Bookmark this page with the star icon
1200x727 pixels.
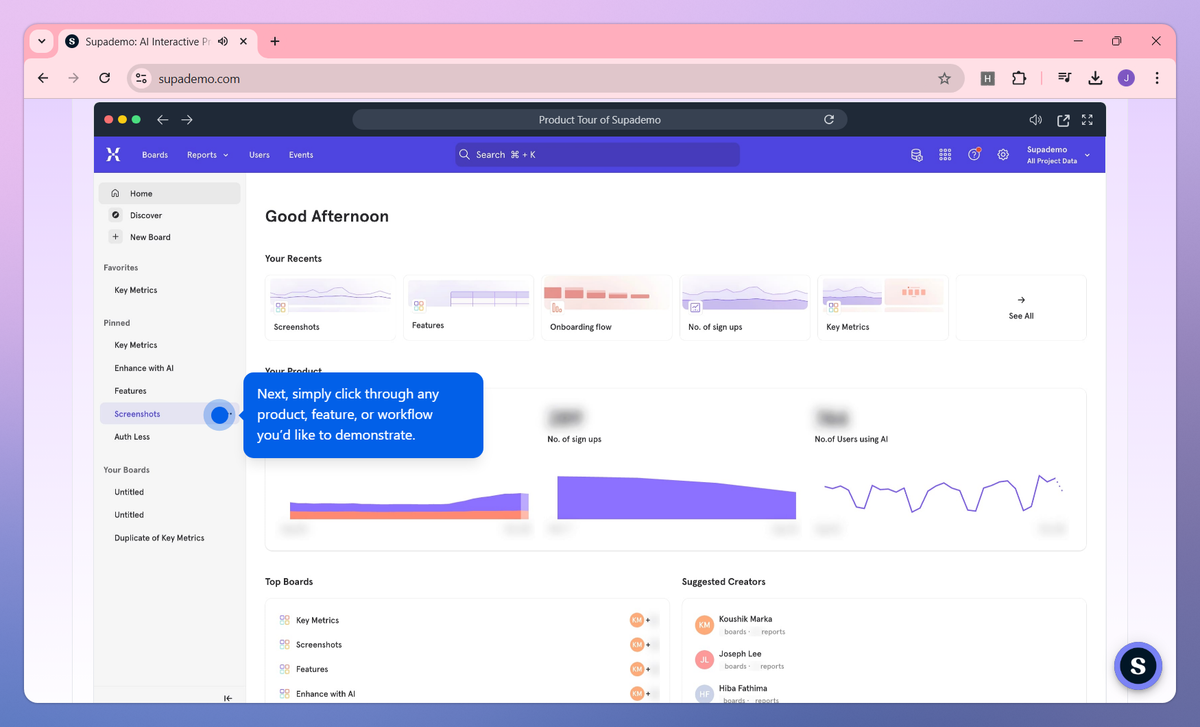tap(944, 78)
